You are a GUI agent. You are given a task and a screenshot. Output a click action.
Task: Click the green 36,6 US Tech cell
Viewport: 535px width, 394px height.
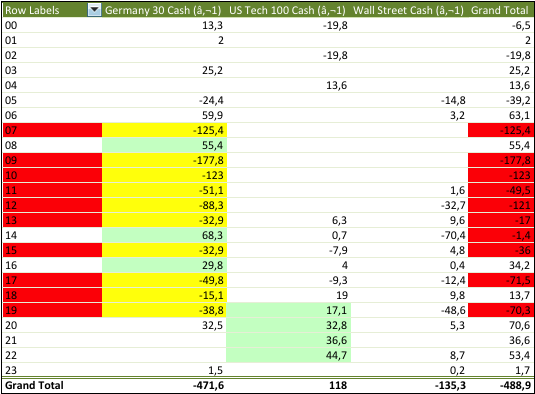pos(289,340)
